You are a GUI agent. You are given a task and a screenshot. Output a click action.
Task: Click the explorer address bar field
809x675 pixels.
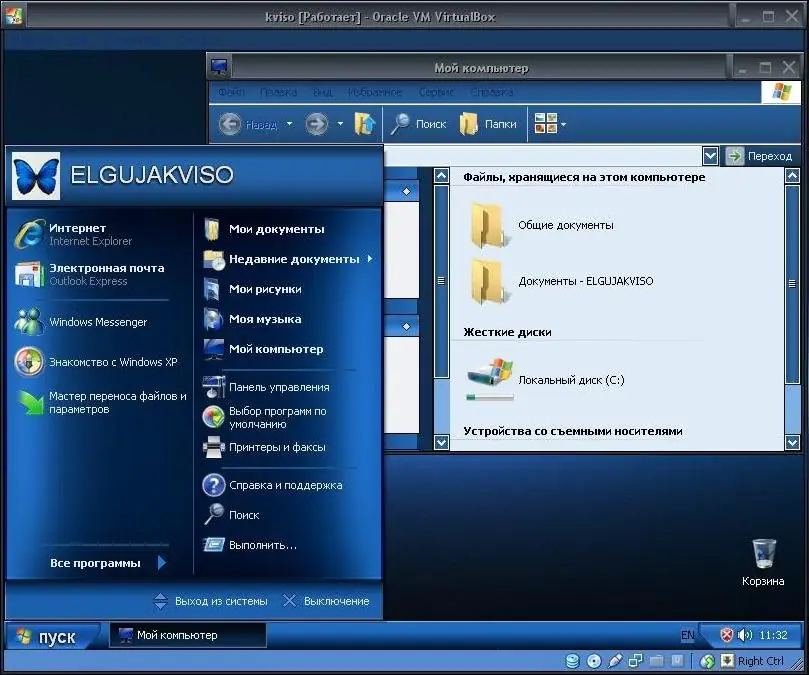point(543,156)
